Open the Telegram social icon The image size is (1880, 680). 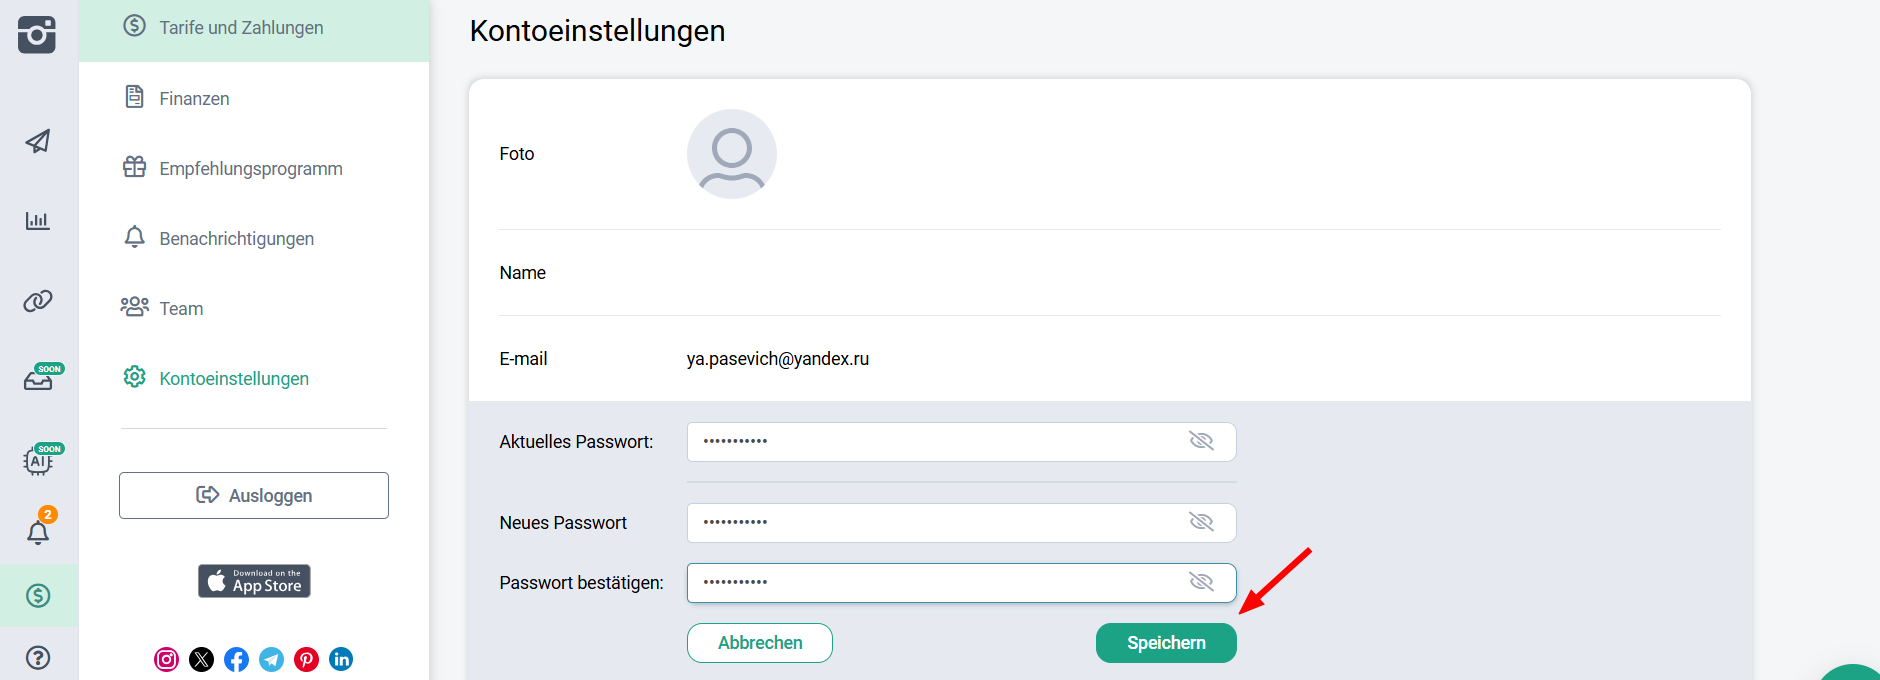pos(271,659)
